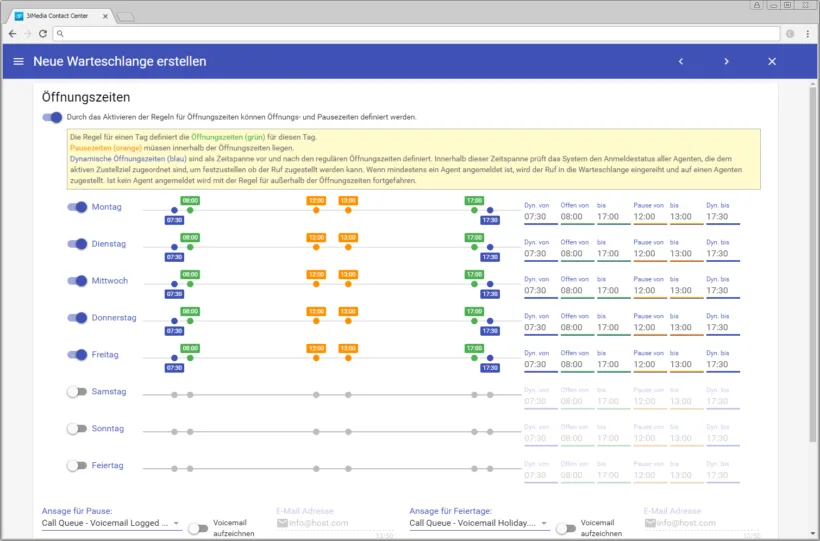Go to next step with right chevron
This screenshot has height=541, width=820.
tap(726, 61)
